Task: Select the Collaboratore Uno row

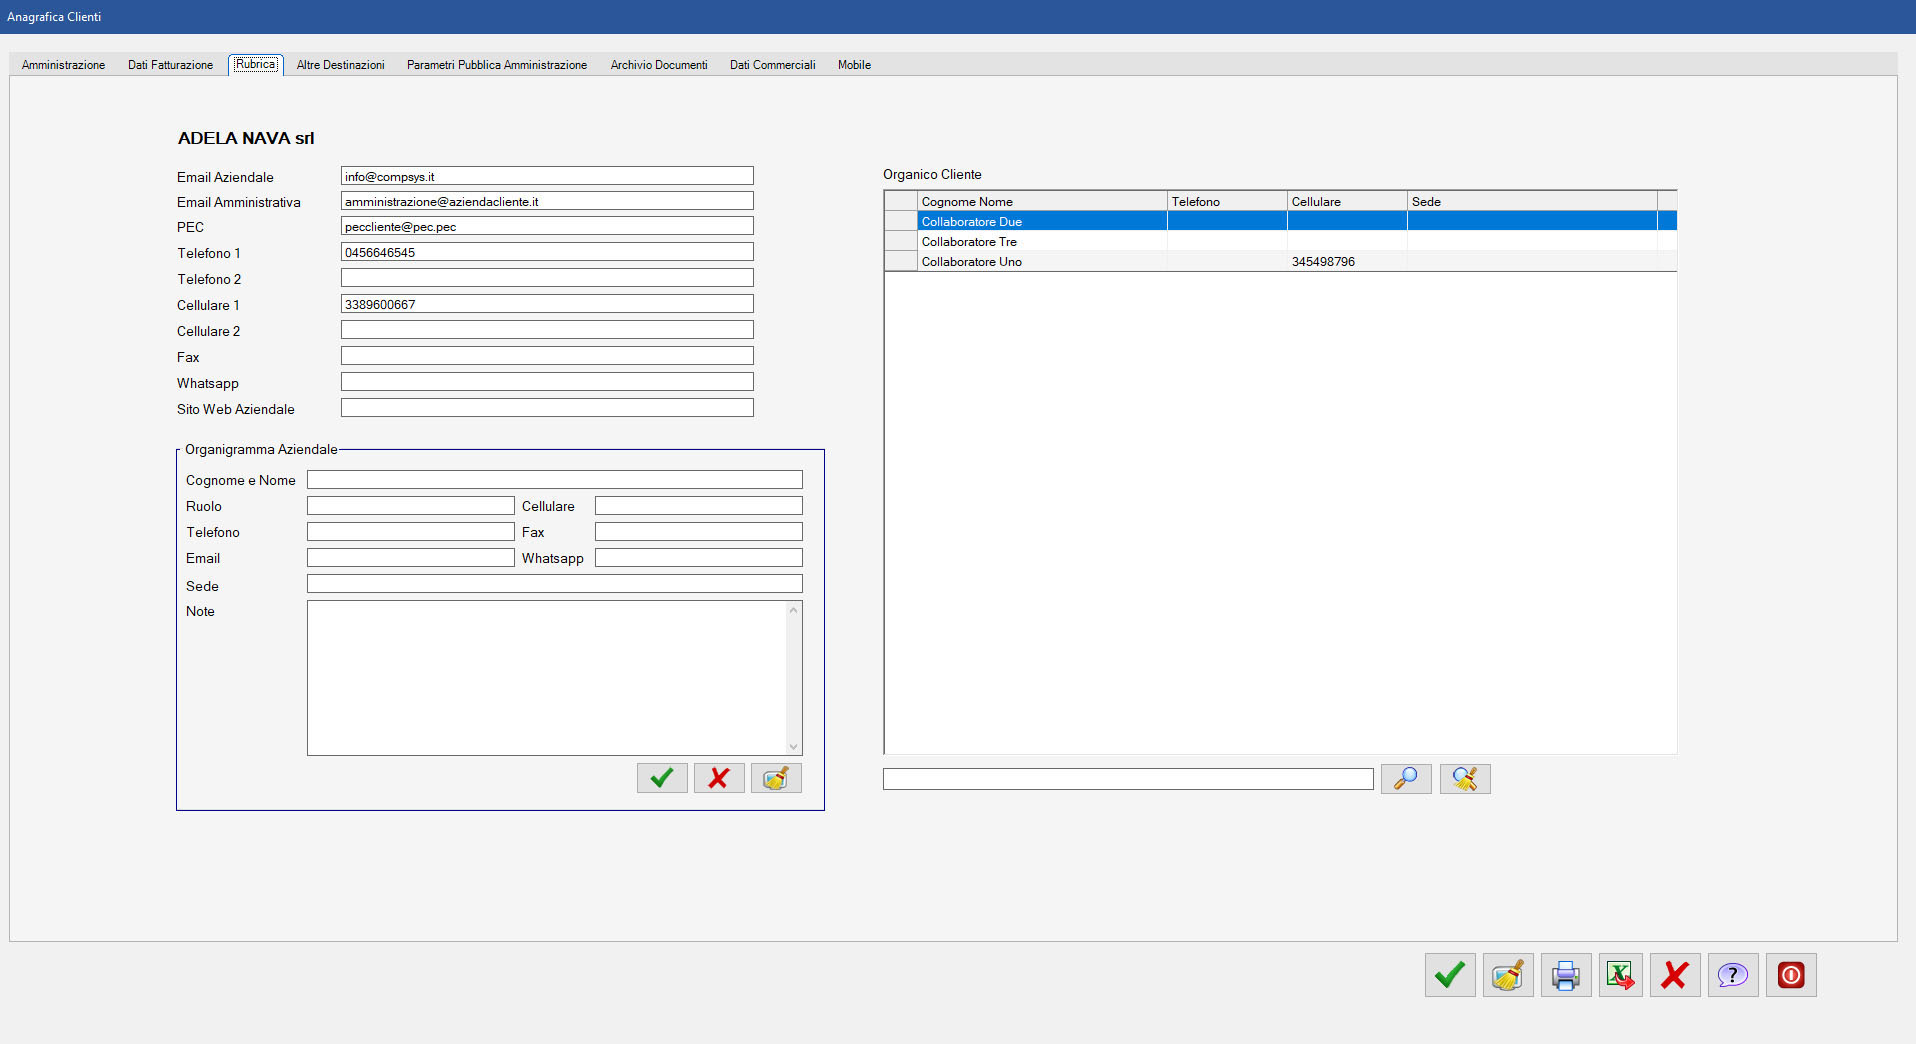Action: 971,262
